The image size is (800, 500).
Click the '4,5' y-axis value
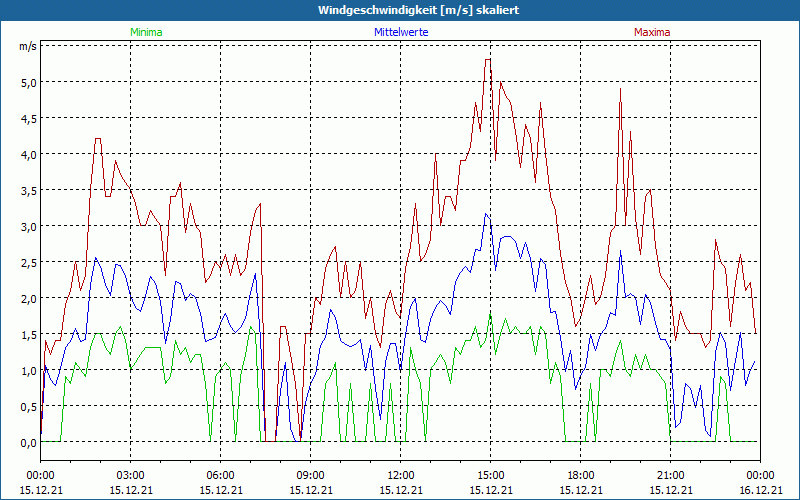(x=29, y=118)
